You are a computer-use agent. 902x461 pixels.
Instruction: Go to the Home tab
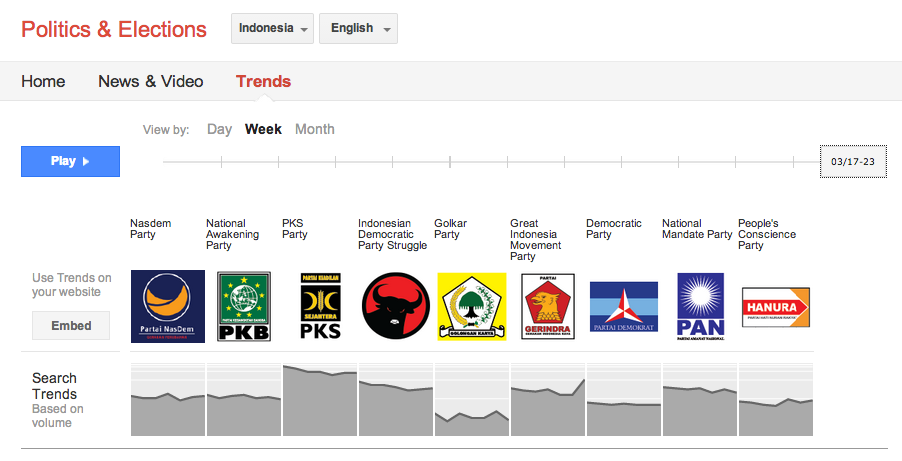click(x=43, y=81)
